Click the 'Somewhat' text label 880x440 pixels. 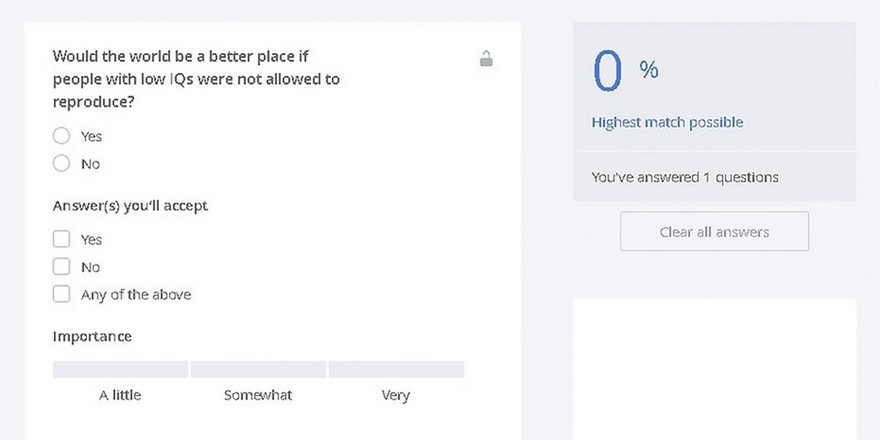(258, 395)
